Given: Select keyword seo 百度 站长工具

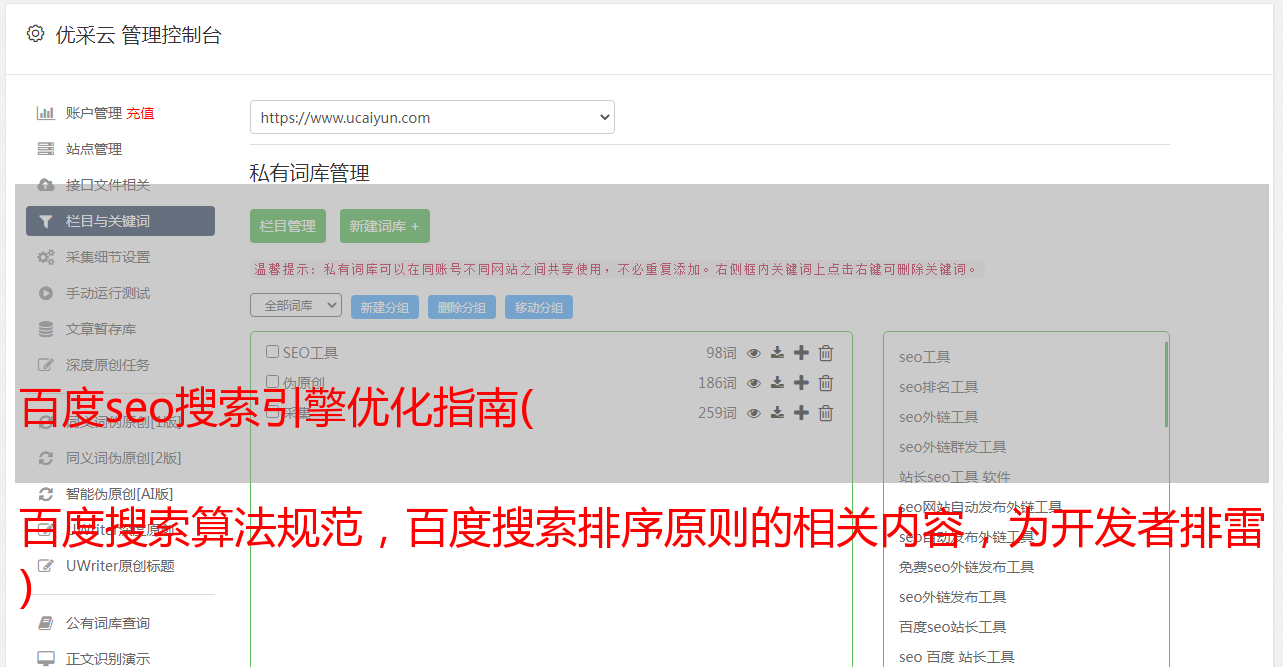Looking at the screenshot, I should click(x=956, y=657).
